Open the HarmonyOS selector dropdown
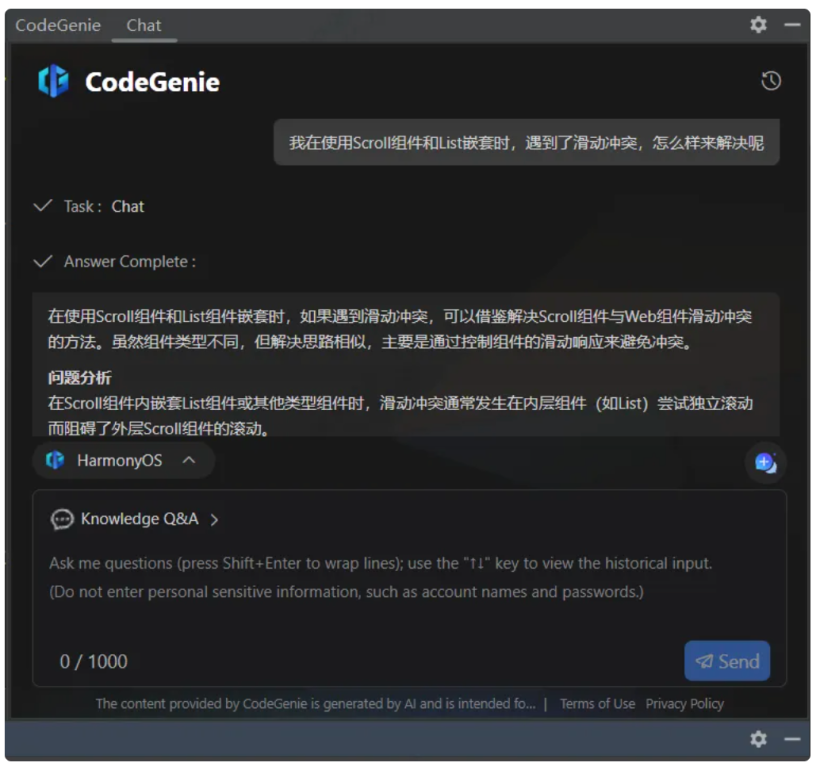The height and width of the screenshot is (774, 820). 123,460
